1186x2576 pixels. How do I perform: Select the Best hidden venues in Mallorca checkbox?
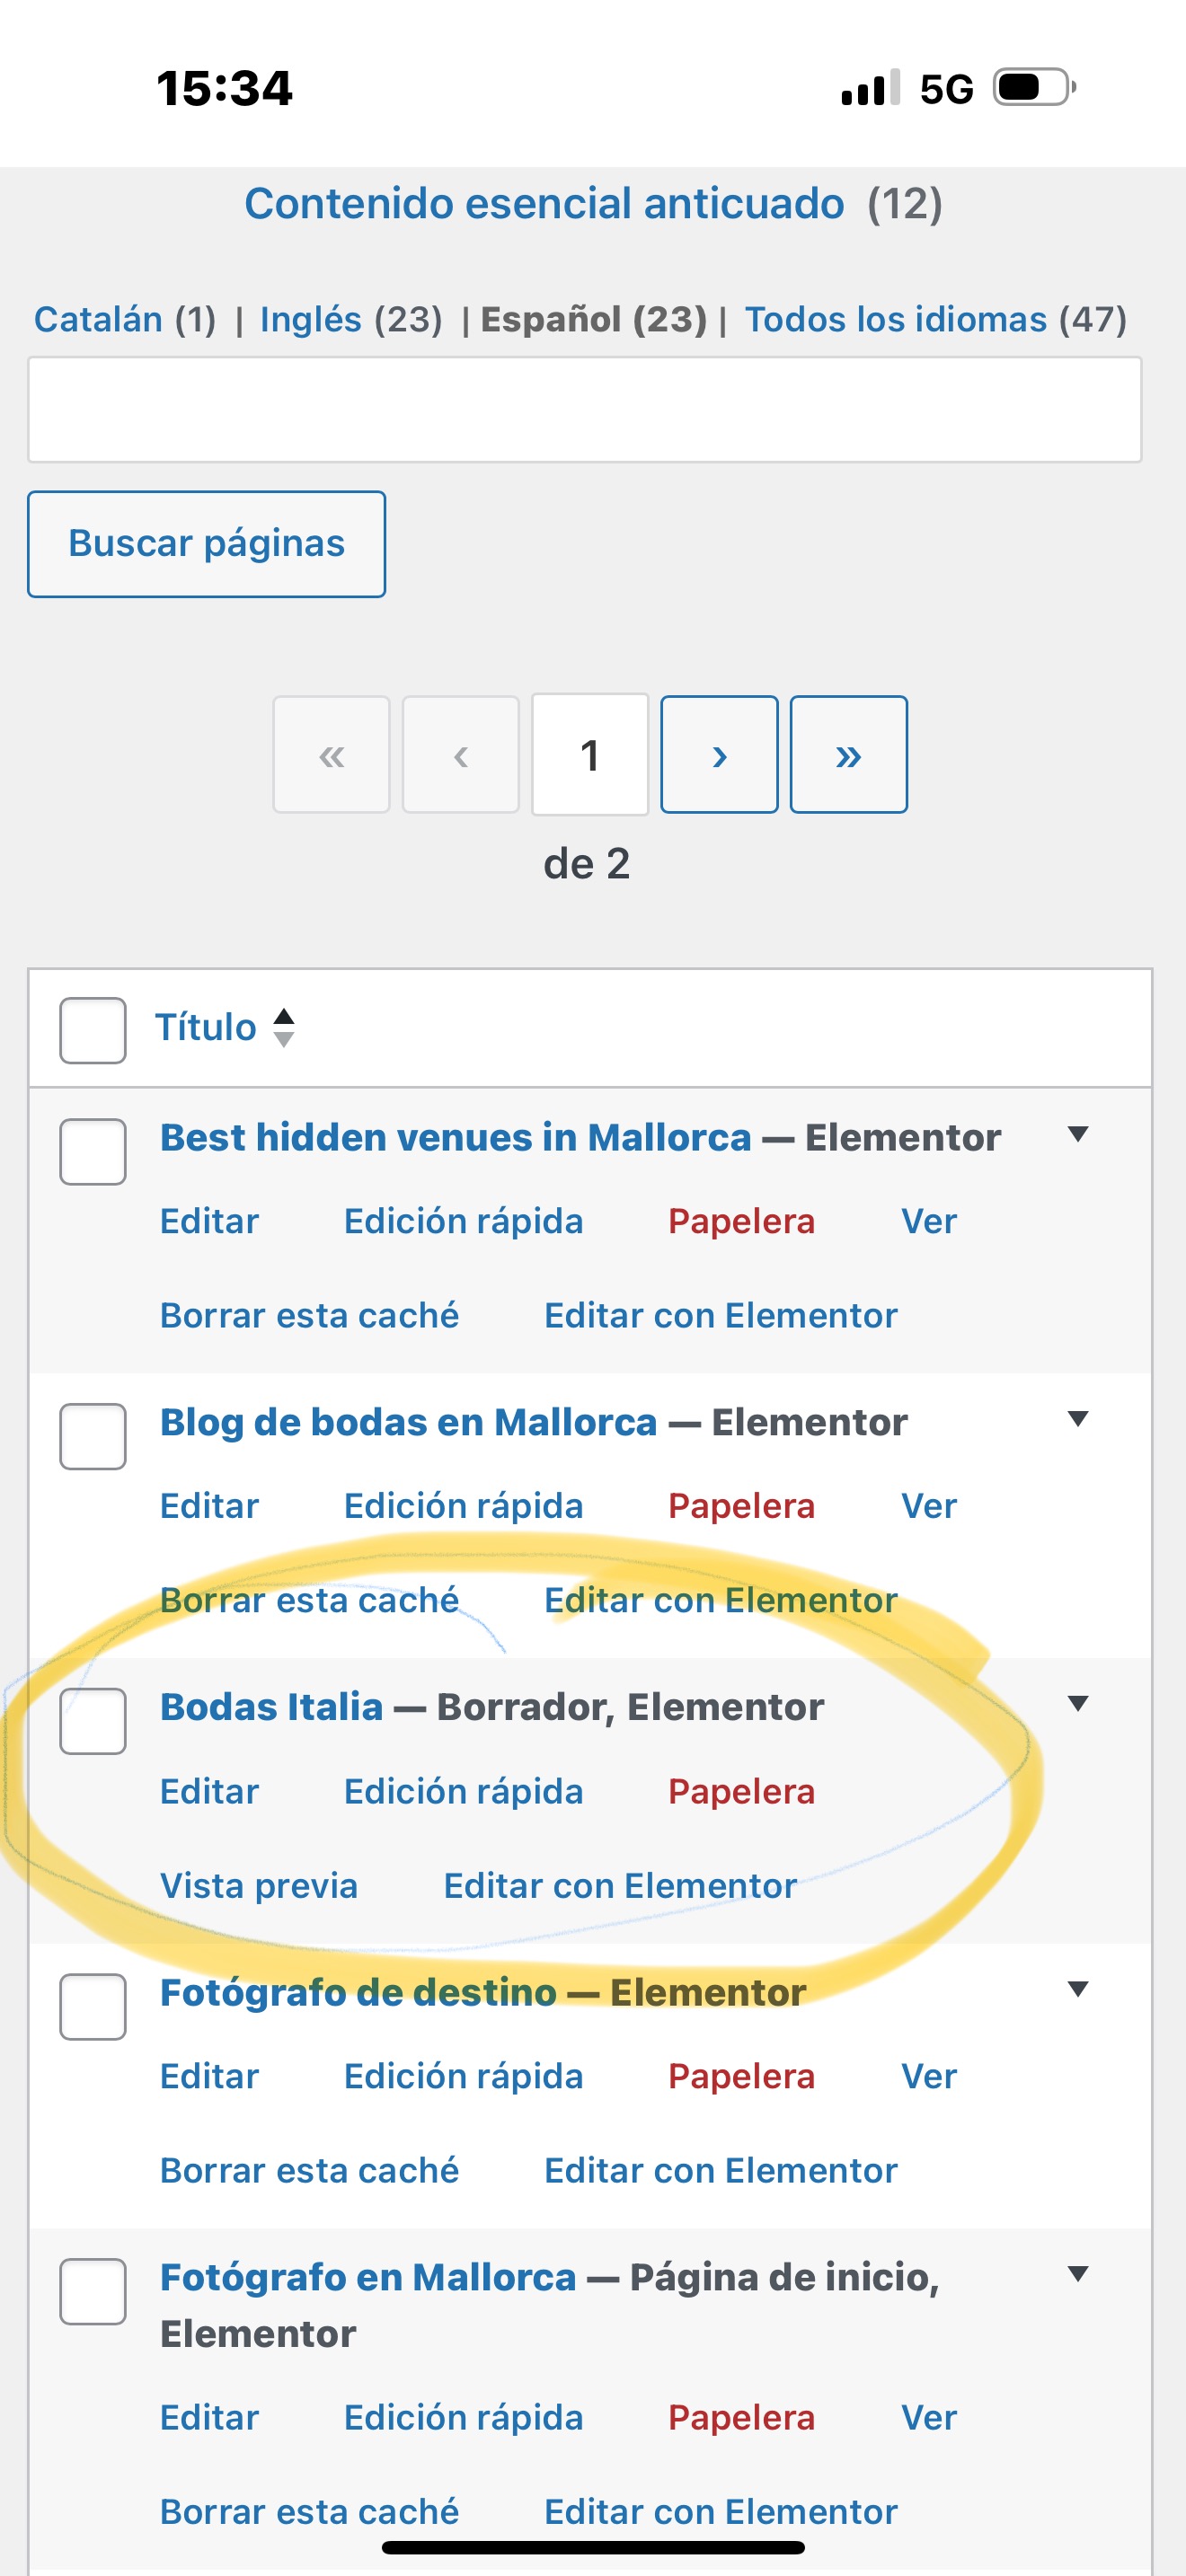click(93, 1151)
